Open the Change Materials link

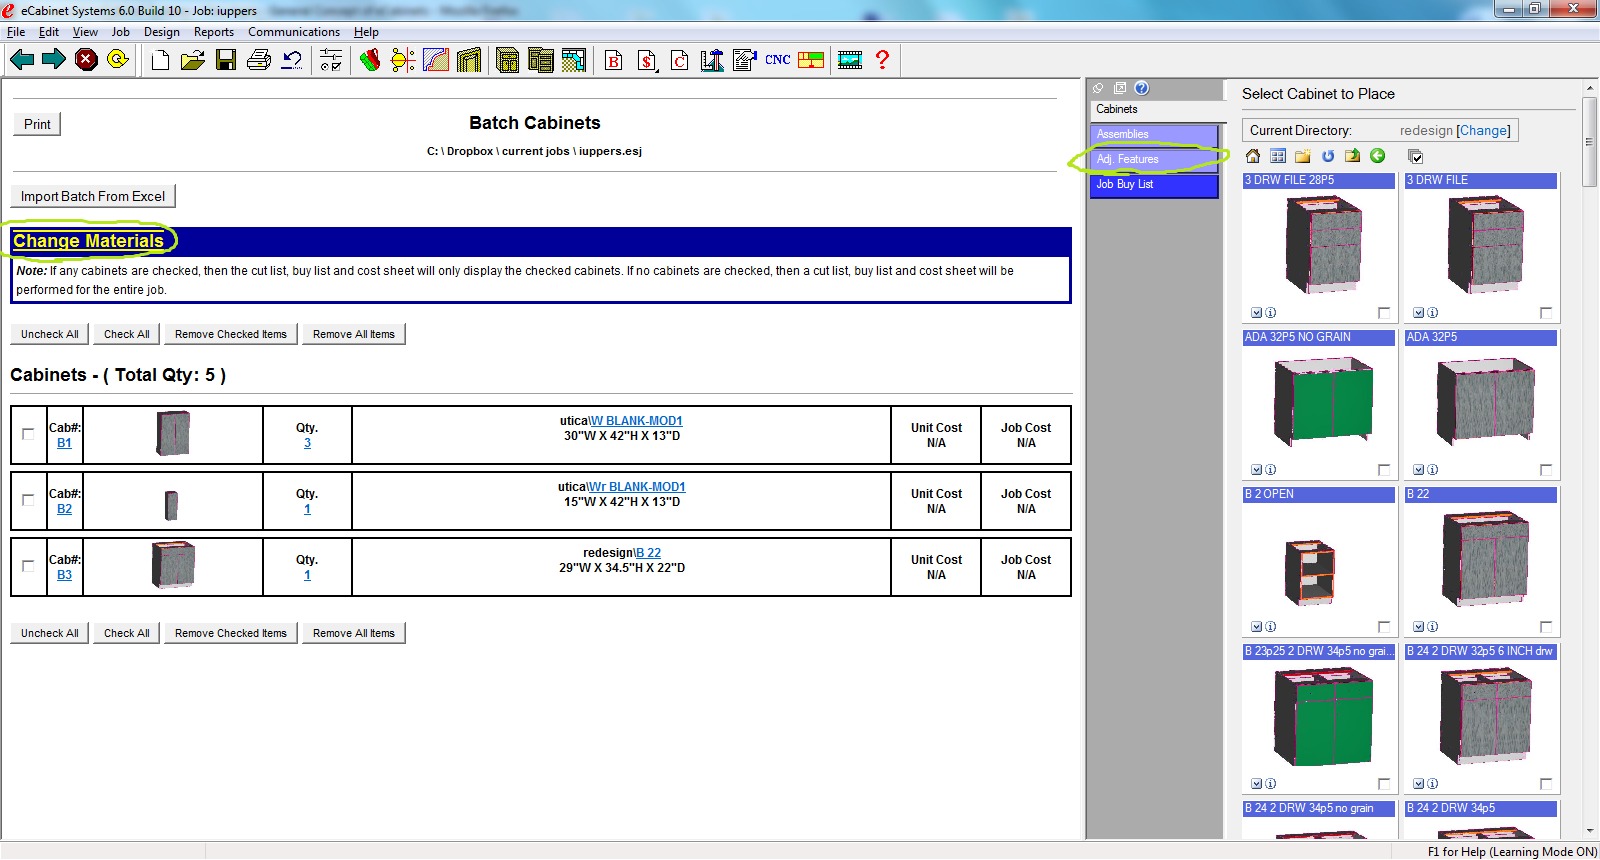coord(88,241)
